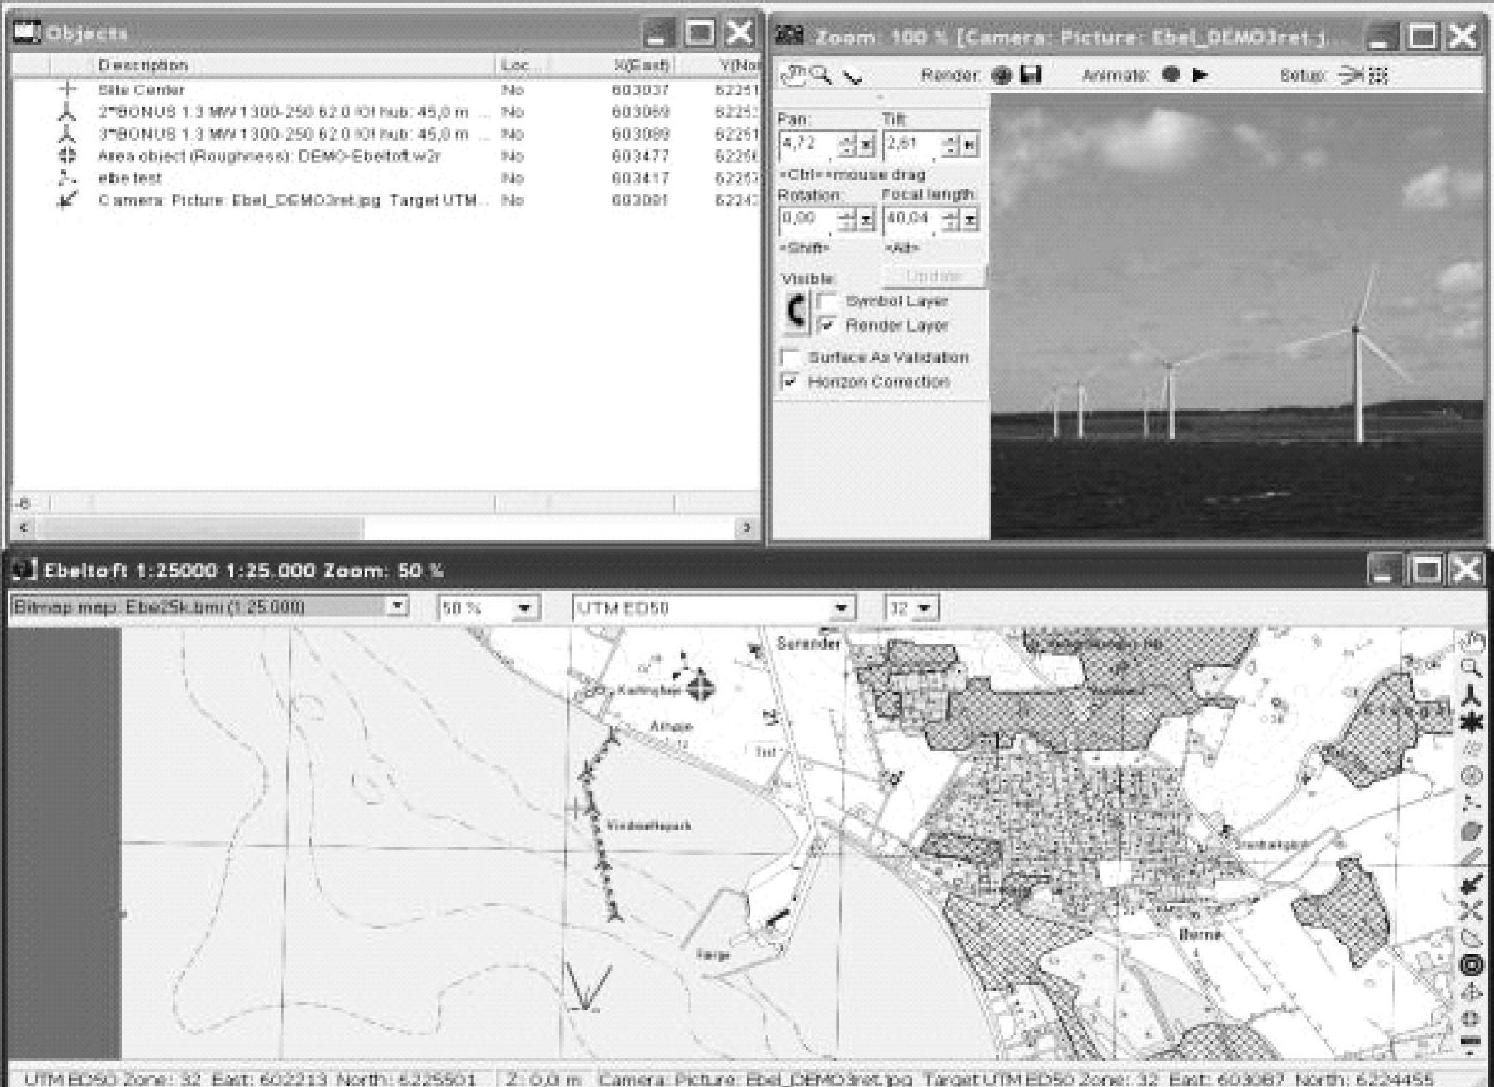Open the UTM ED50 coordinate system dropdown
Viewport: 1494px width, 1087px height.
point(842,608)
